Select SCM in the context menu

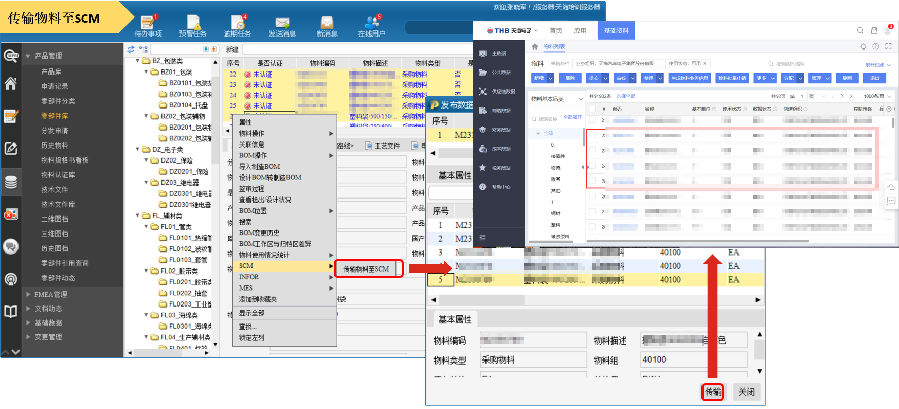247,267
